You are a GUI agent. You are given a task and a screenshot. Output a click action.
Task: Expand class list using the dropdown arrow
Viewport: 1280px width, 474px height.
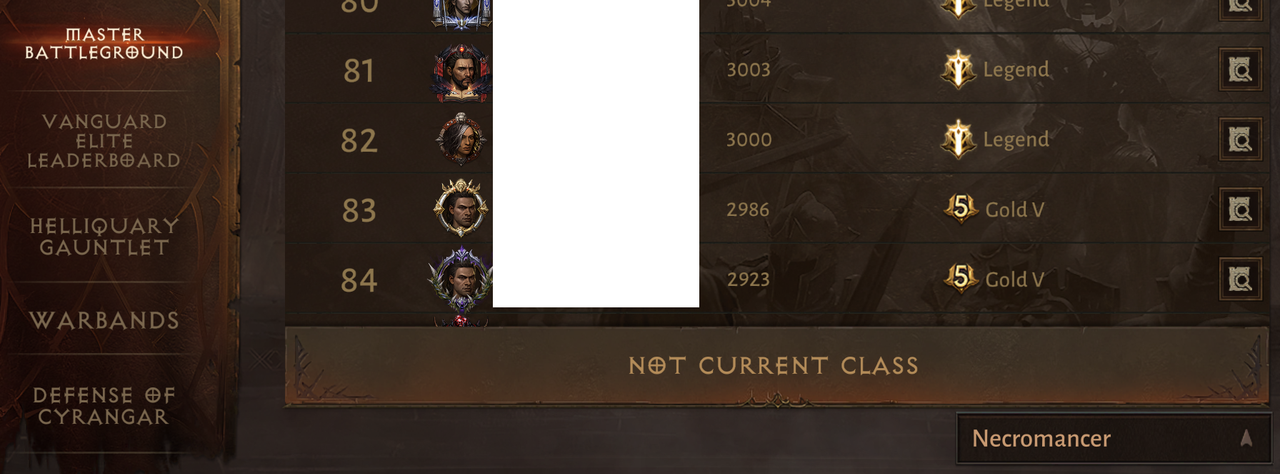point(1246,438)
